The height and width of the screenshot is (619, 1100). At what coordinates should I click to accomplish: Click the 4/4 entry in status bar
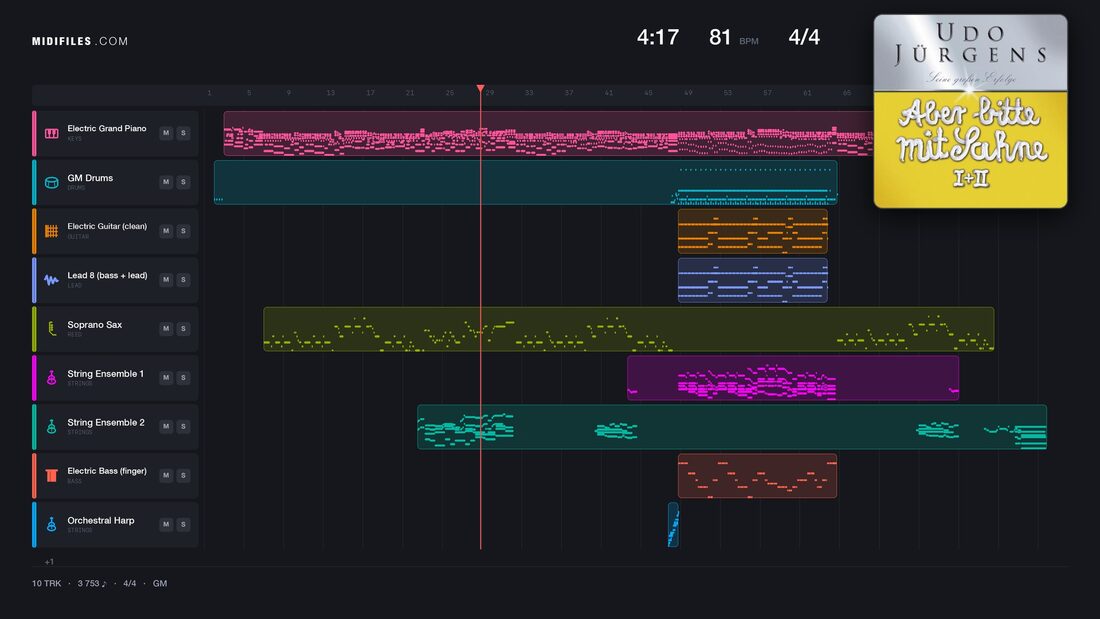click(x=130, y=583)
